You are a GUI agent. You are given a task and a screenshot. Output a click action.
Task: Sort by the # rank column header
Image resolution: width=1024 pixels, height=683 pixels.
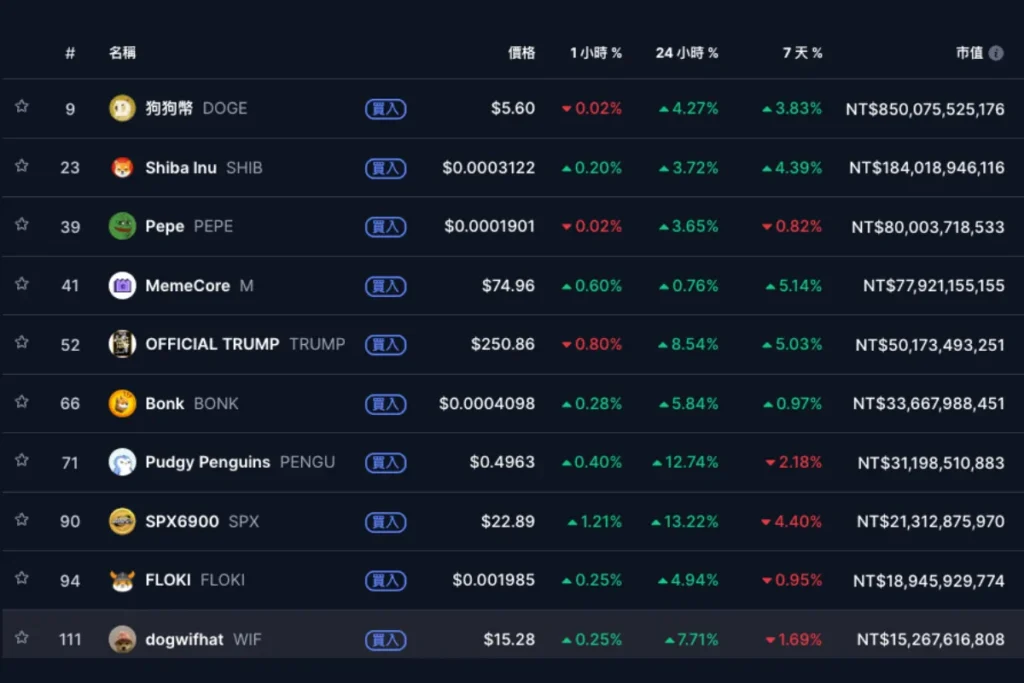[x=70, y=53]
